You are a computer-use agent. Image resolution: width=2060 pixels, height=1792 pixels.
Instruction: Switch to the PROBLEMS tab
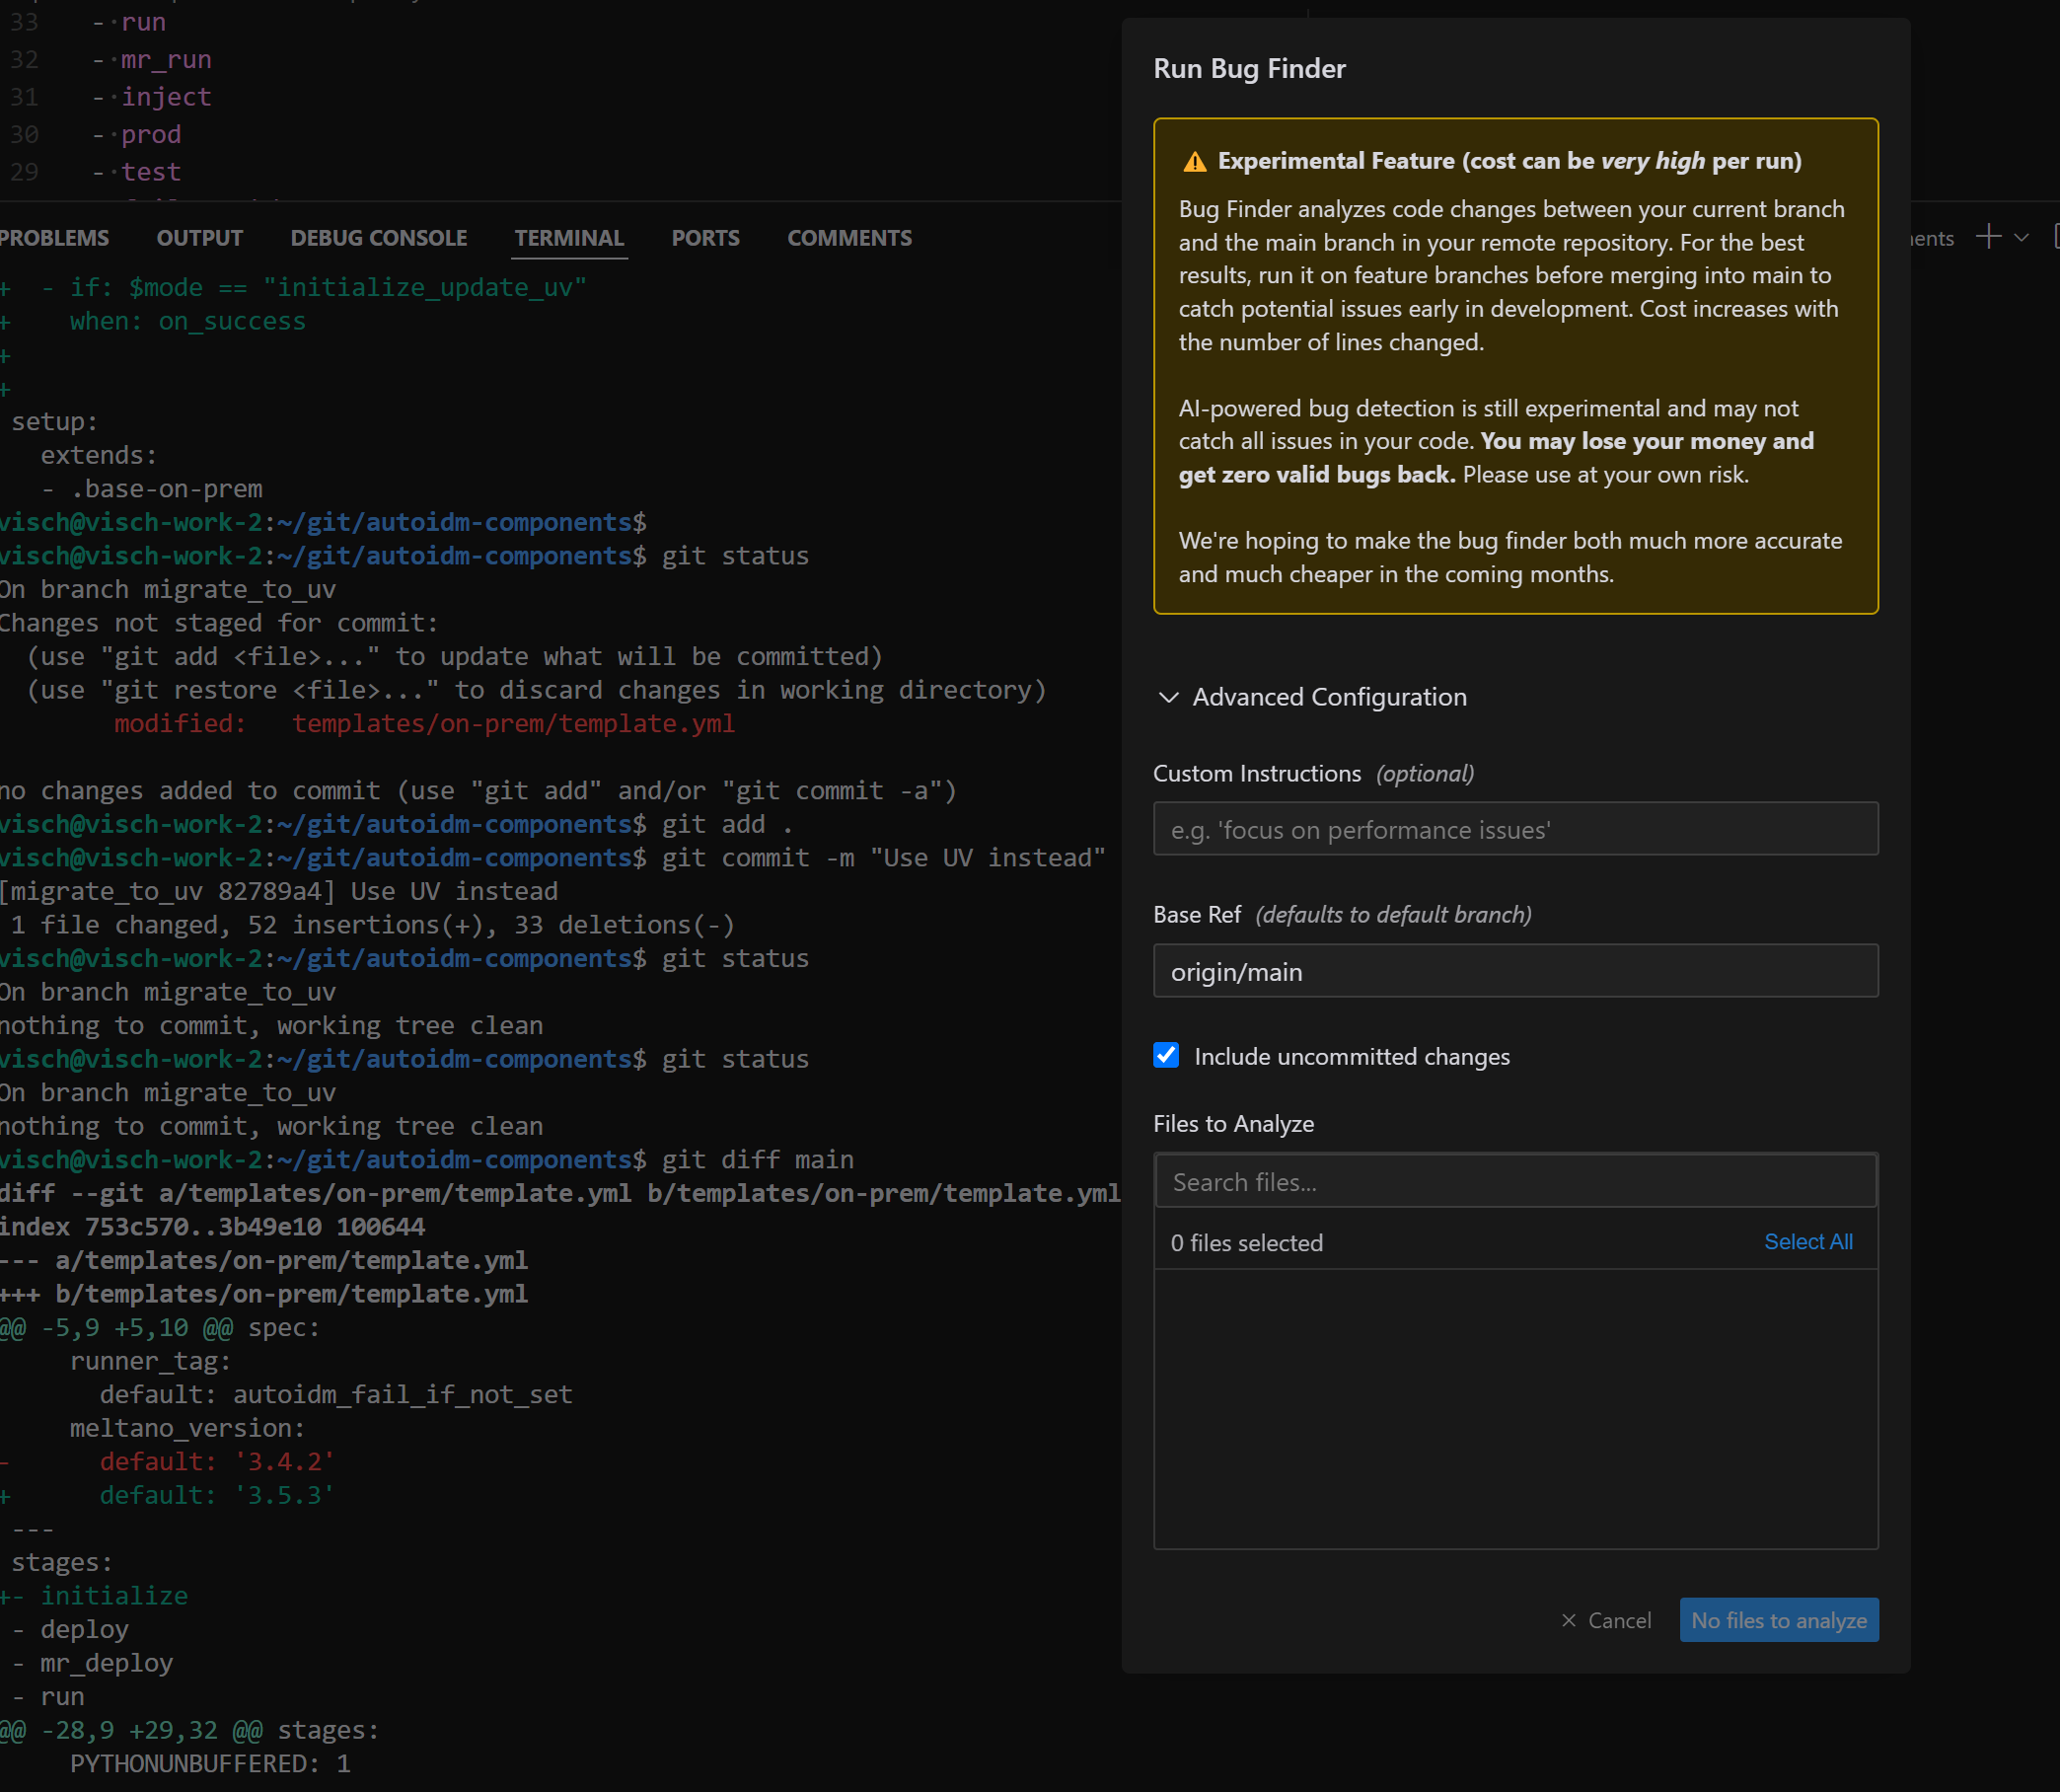tap(54, 238)
